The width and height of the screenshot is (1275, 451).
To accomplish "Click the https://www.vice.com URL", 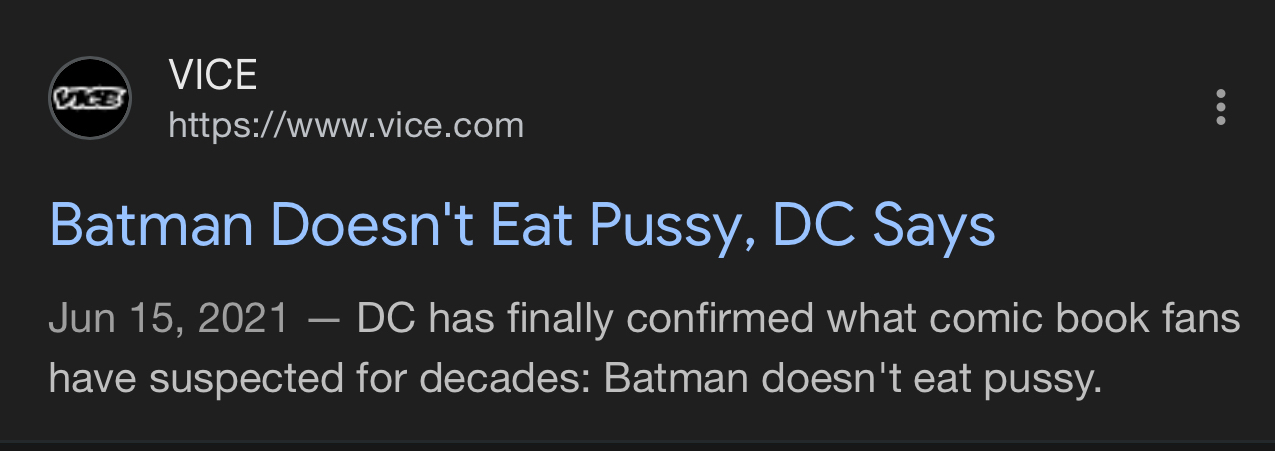I will (x=346, y=126).
